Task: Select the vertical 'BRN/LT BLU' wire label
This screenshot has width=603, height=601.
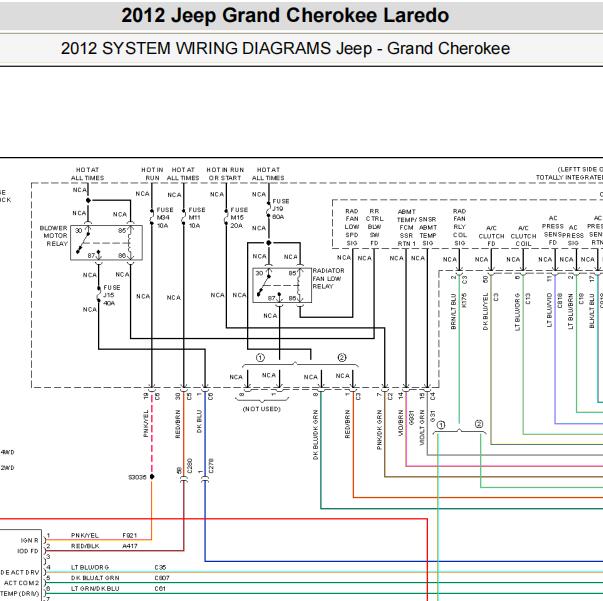Action: [x=453, y=312]
